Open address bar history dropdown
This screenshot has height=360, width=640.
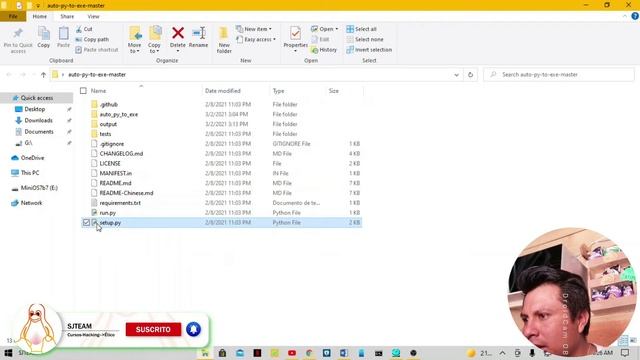coord(456,75)
